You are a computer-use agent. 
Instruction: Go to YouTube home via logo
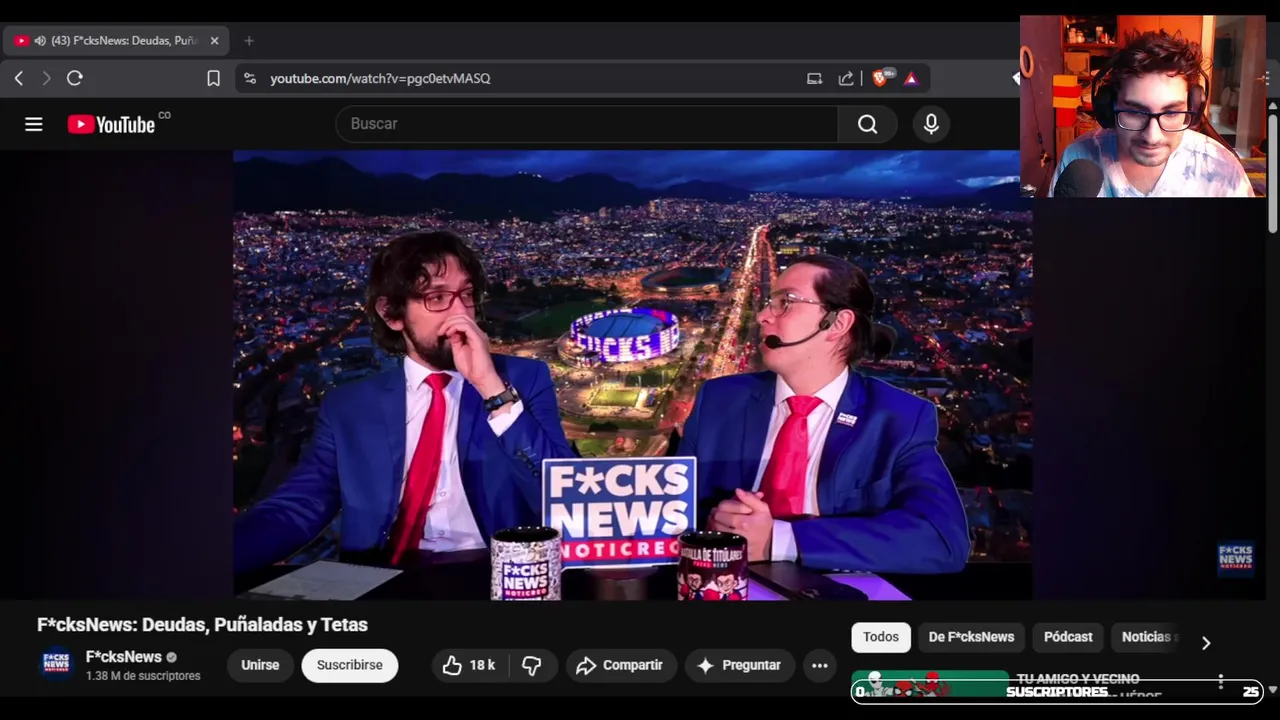point(111,124)
